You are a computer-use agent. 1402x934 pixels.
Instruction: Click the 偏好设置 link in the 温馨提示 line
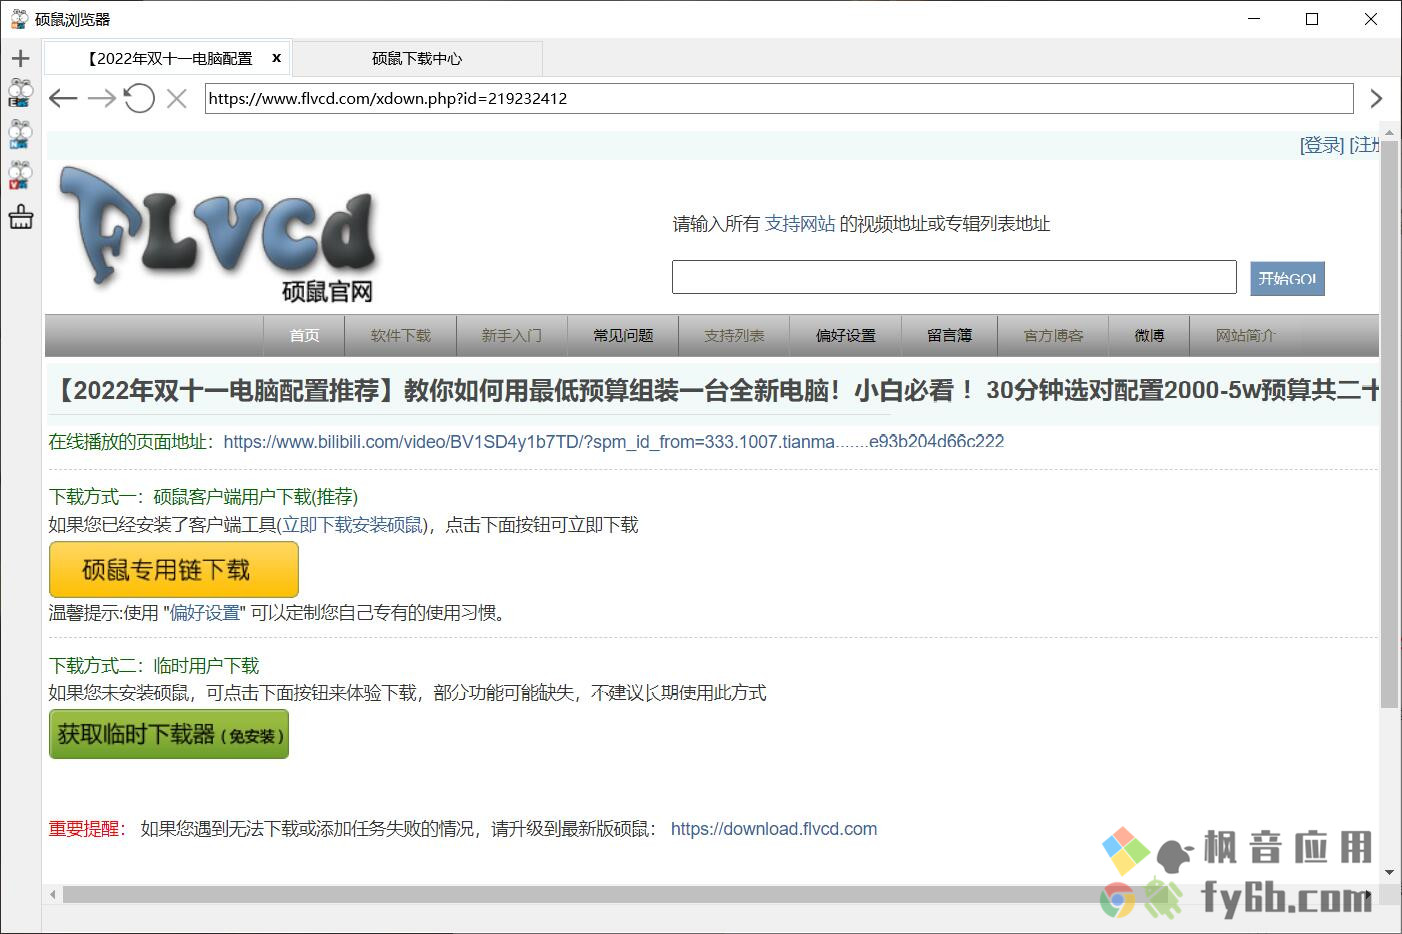205,613
